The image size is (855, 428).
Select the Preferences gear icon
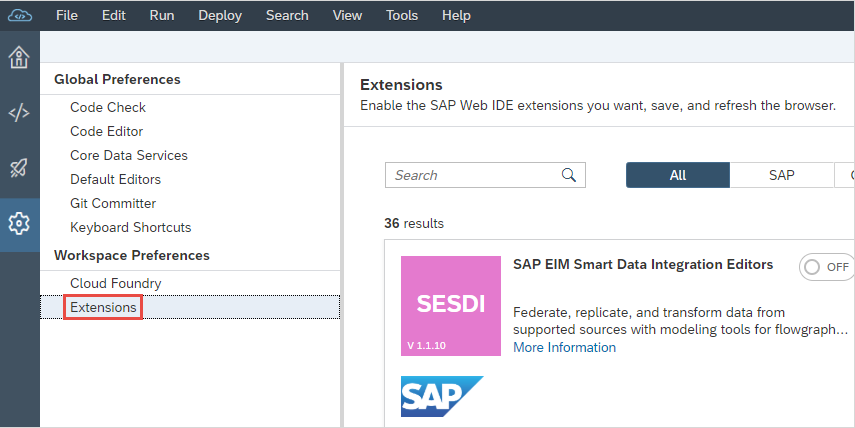(x=19, y=224)
